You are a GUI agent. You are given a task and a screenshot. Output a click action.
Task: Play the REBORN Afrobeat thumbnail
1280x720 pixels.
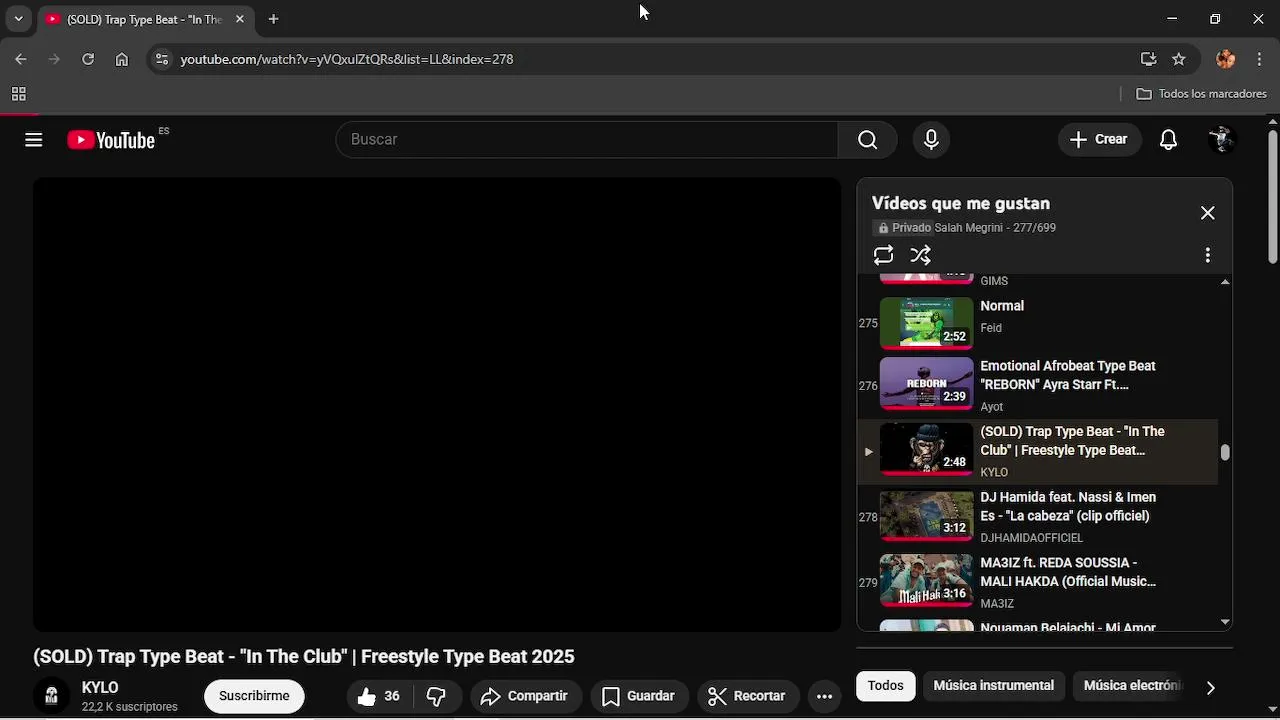tap(926, 384)
